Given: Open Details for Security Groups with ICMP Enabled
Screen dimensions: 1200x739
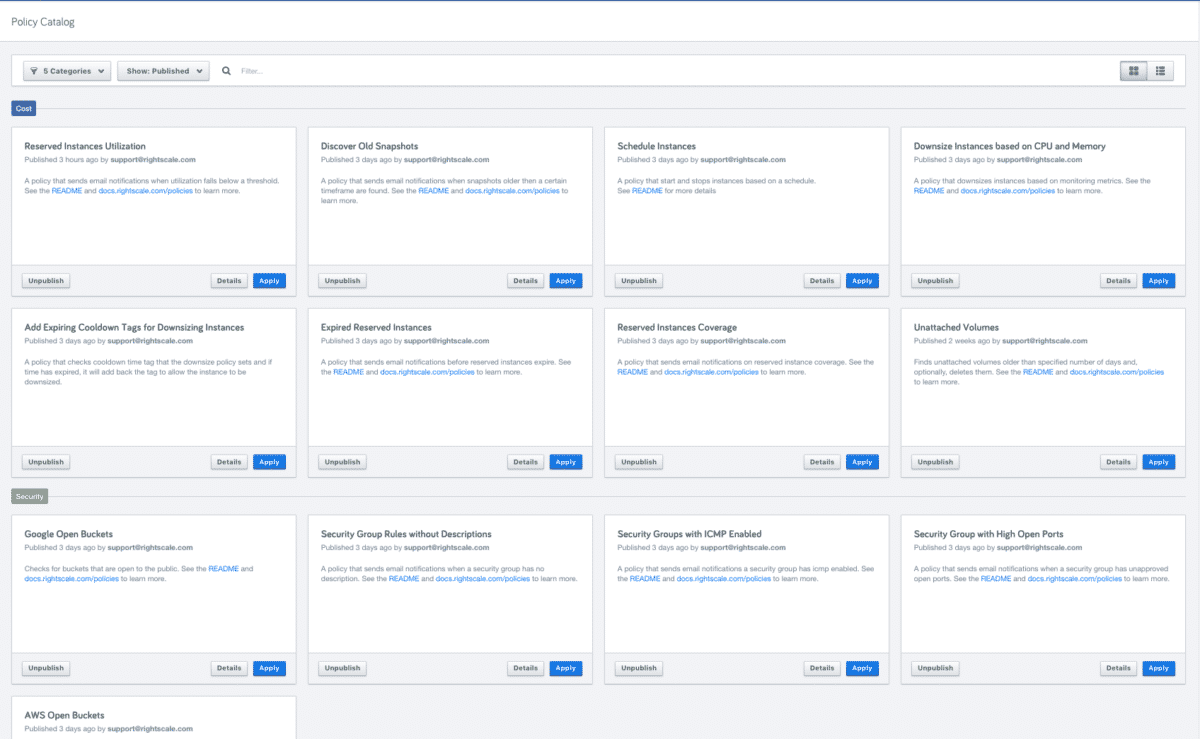Looking at the screenshot, I should (x=822, y=668).
